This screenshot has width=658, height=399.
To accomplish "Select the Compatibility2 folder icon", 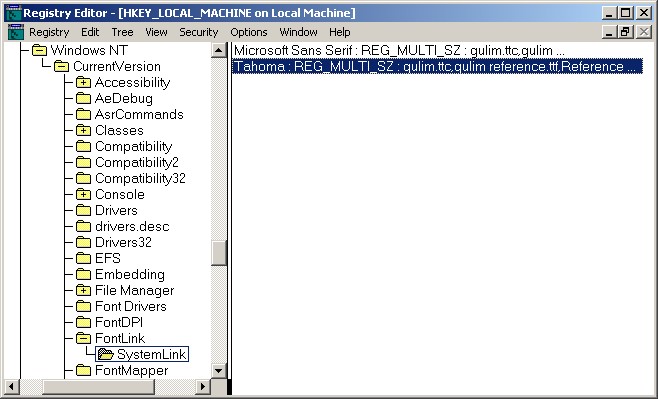I will click(83, 162).
